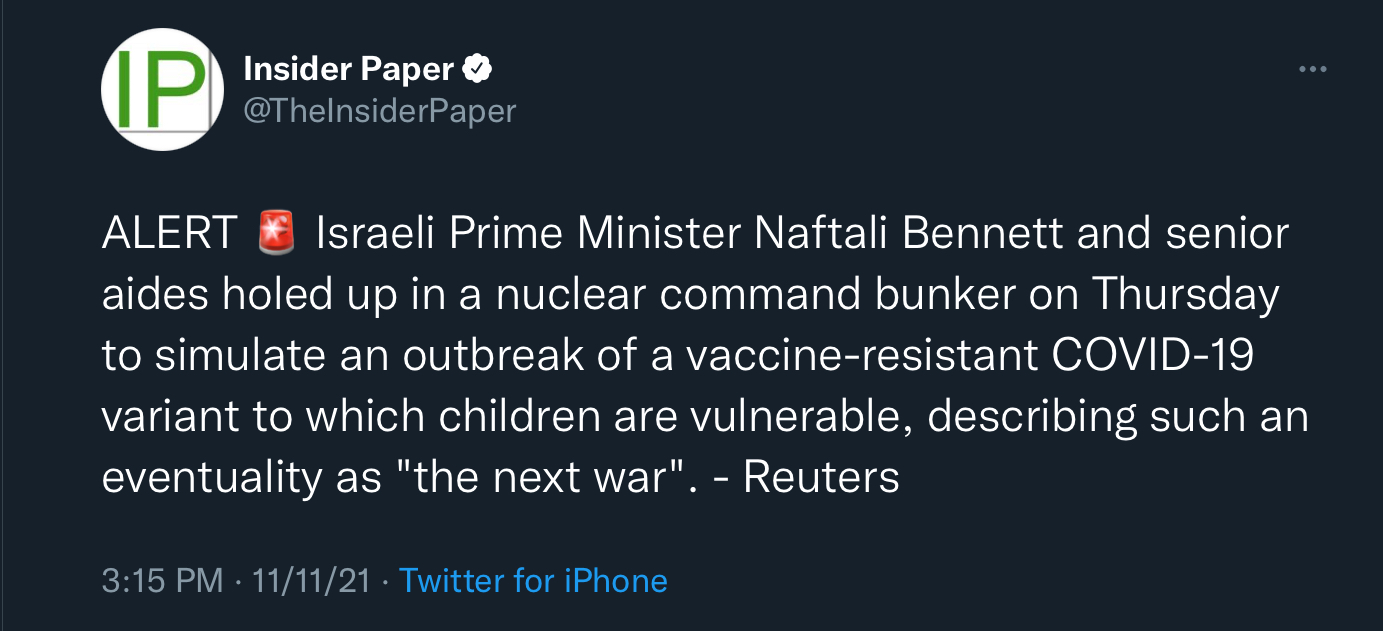Open the @TheInsiderPaper handle
1383x631 pixels.
click(x=380, y=110)
